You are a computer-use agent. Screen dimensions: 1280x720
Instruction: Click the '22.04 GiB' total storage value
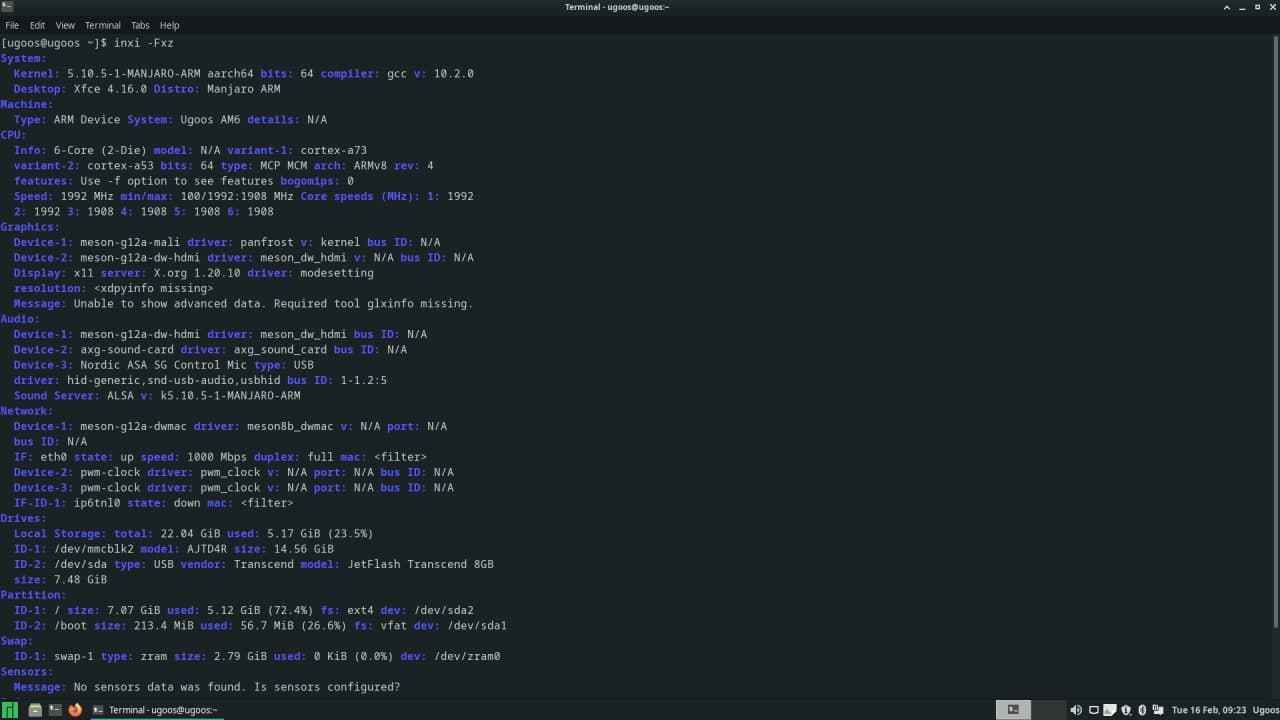tap(190, 534)
